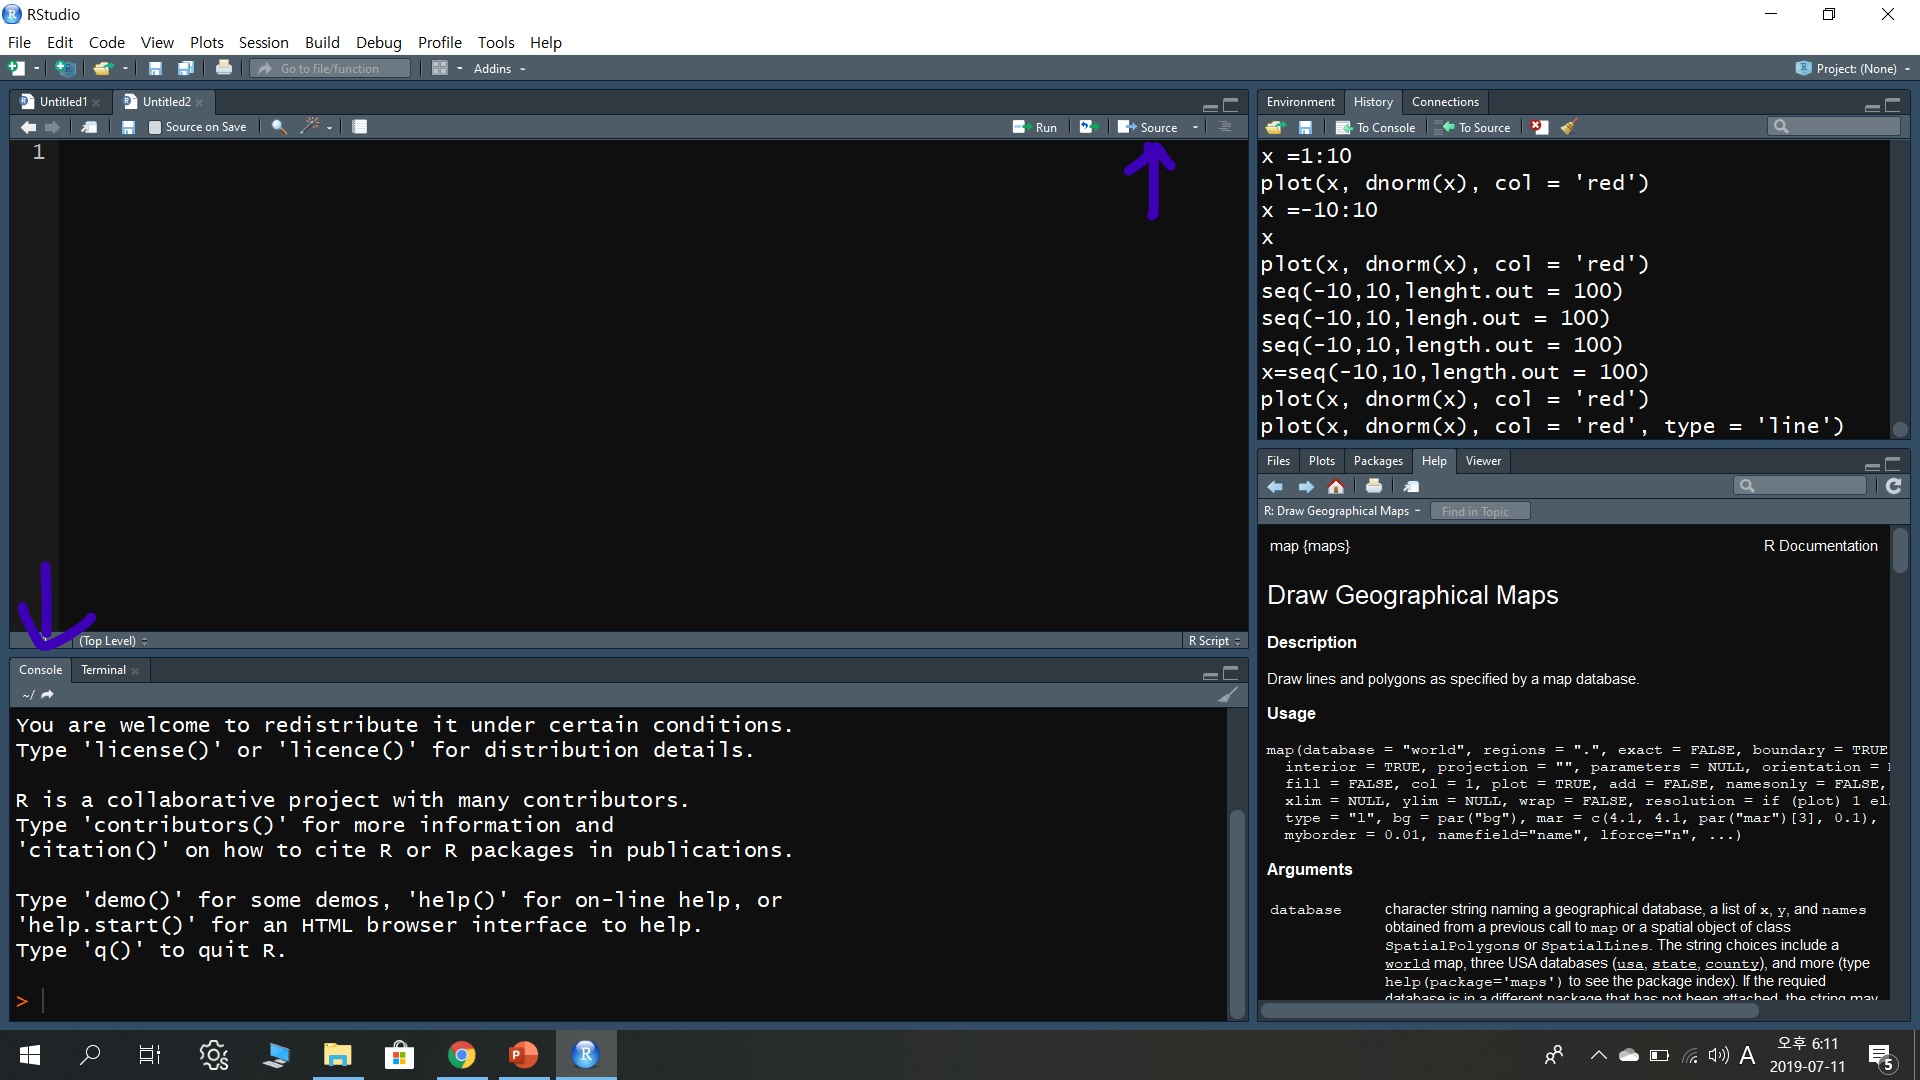Click the find/replace magnifier icon

279,127
